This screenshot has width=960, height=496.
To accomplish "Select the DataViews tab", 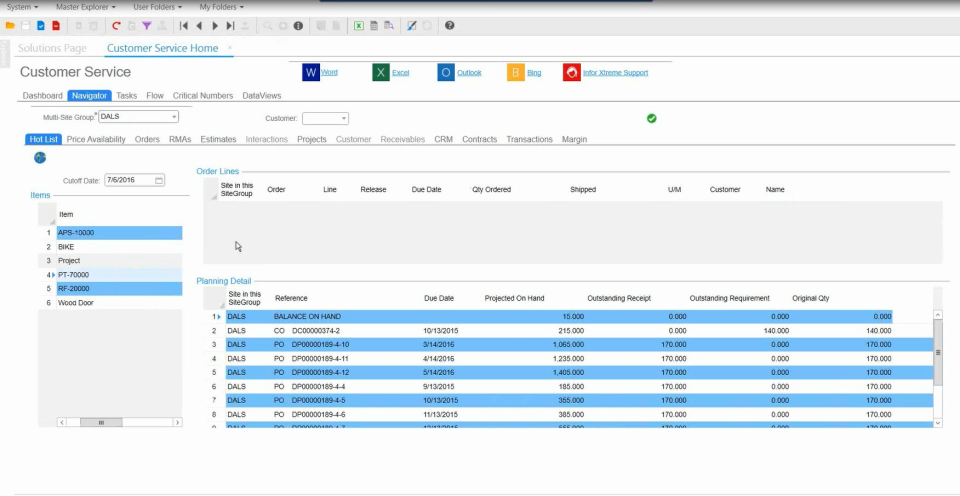I will 261,96.
